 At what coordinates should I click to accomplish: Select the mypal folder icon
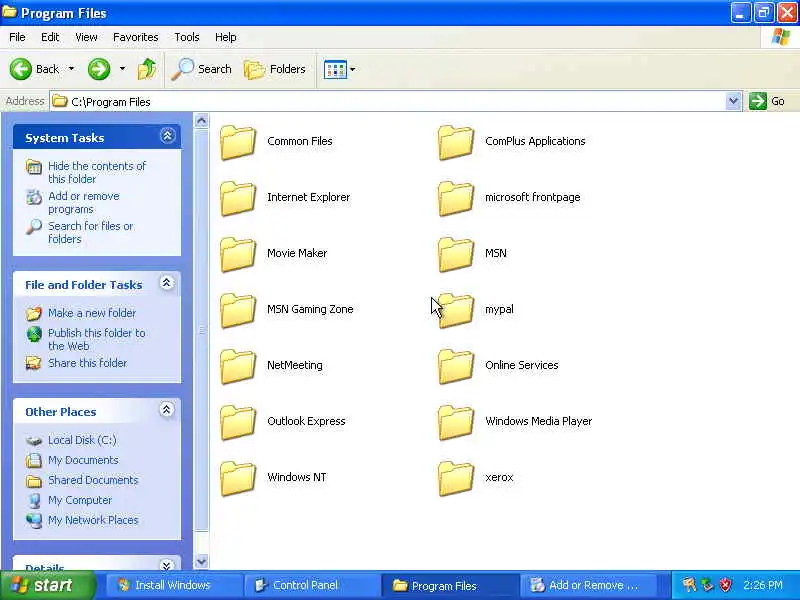coord(456,310)
